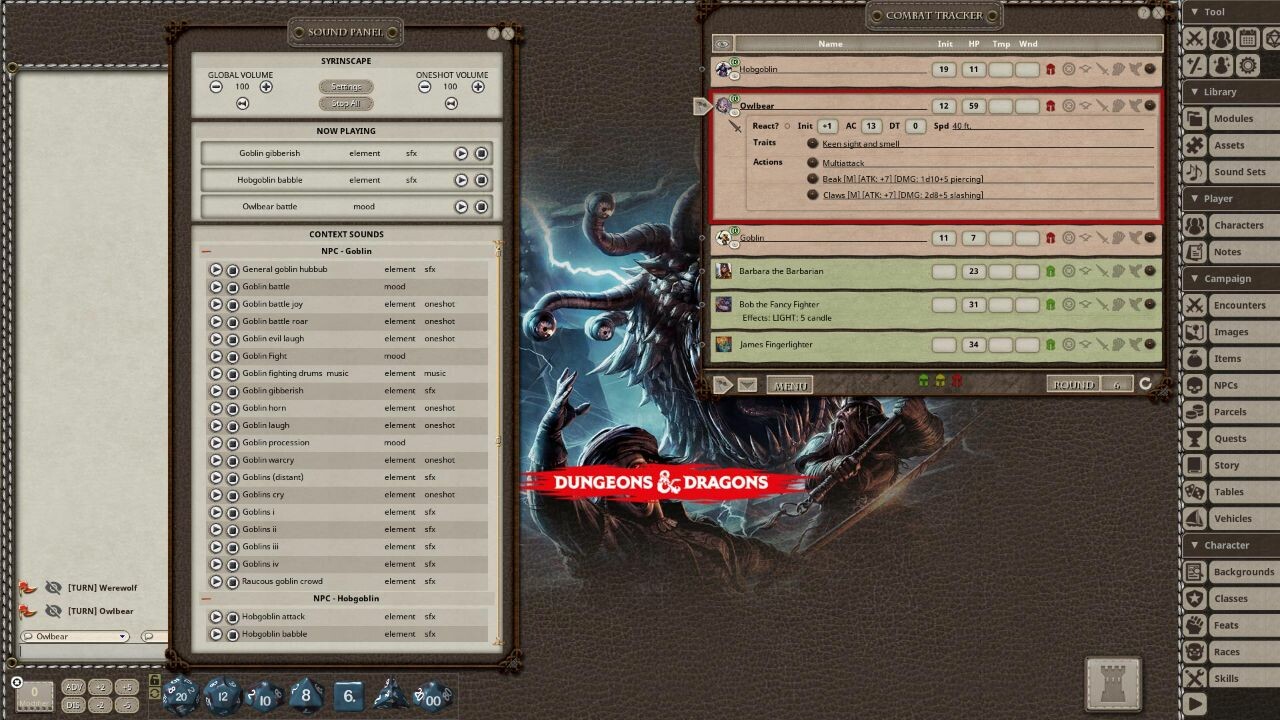The height and width of the screenshot is (720, 1280).
Task: Open the NPCs sidebar entry
Action: [x=1224, y=385]
